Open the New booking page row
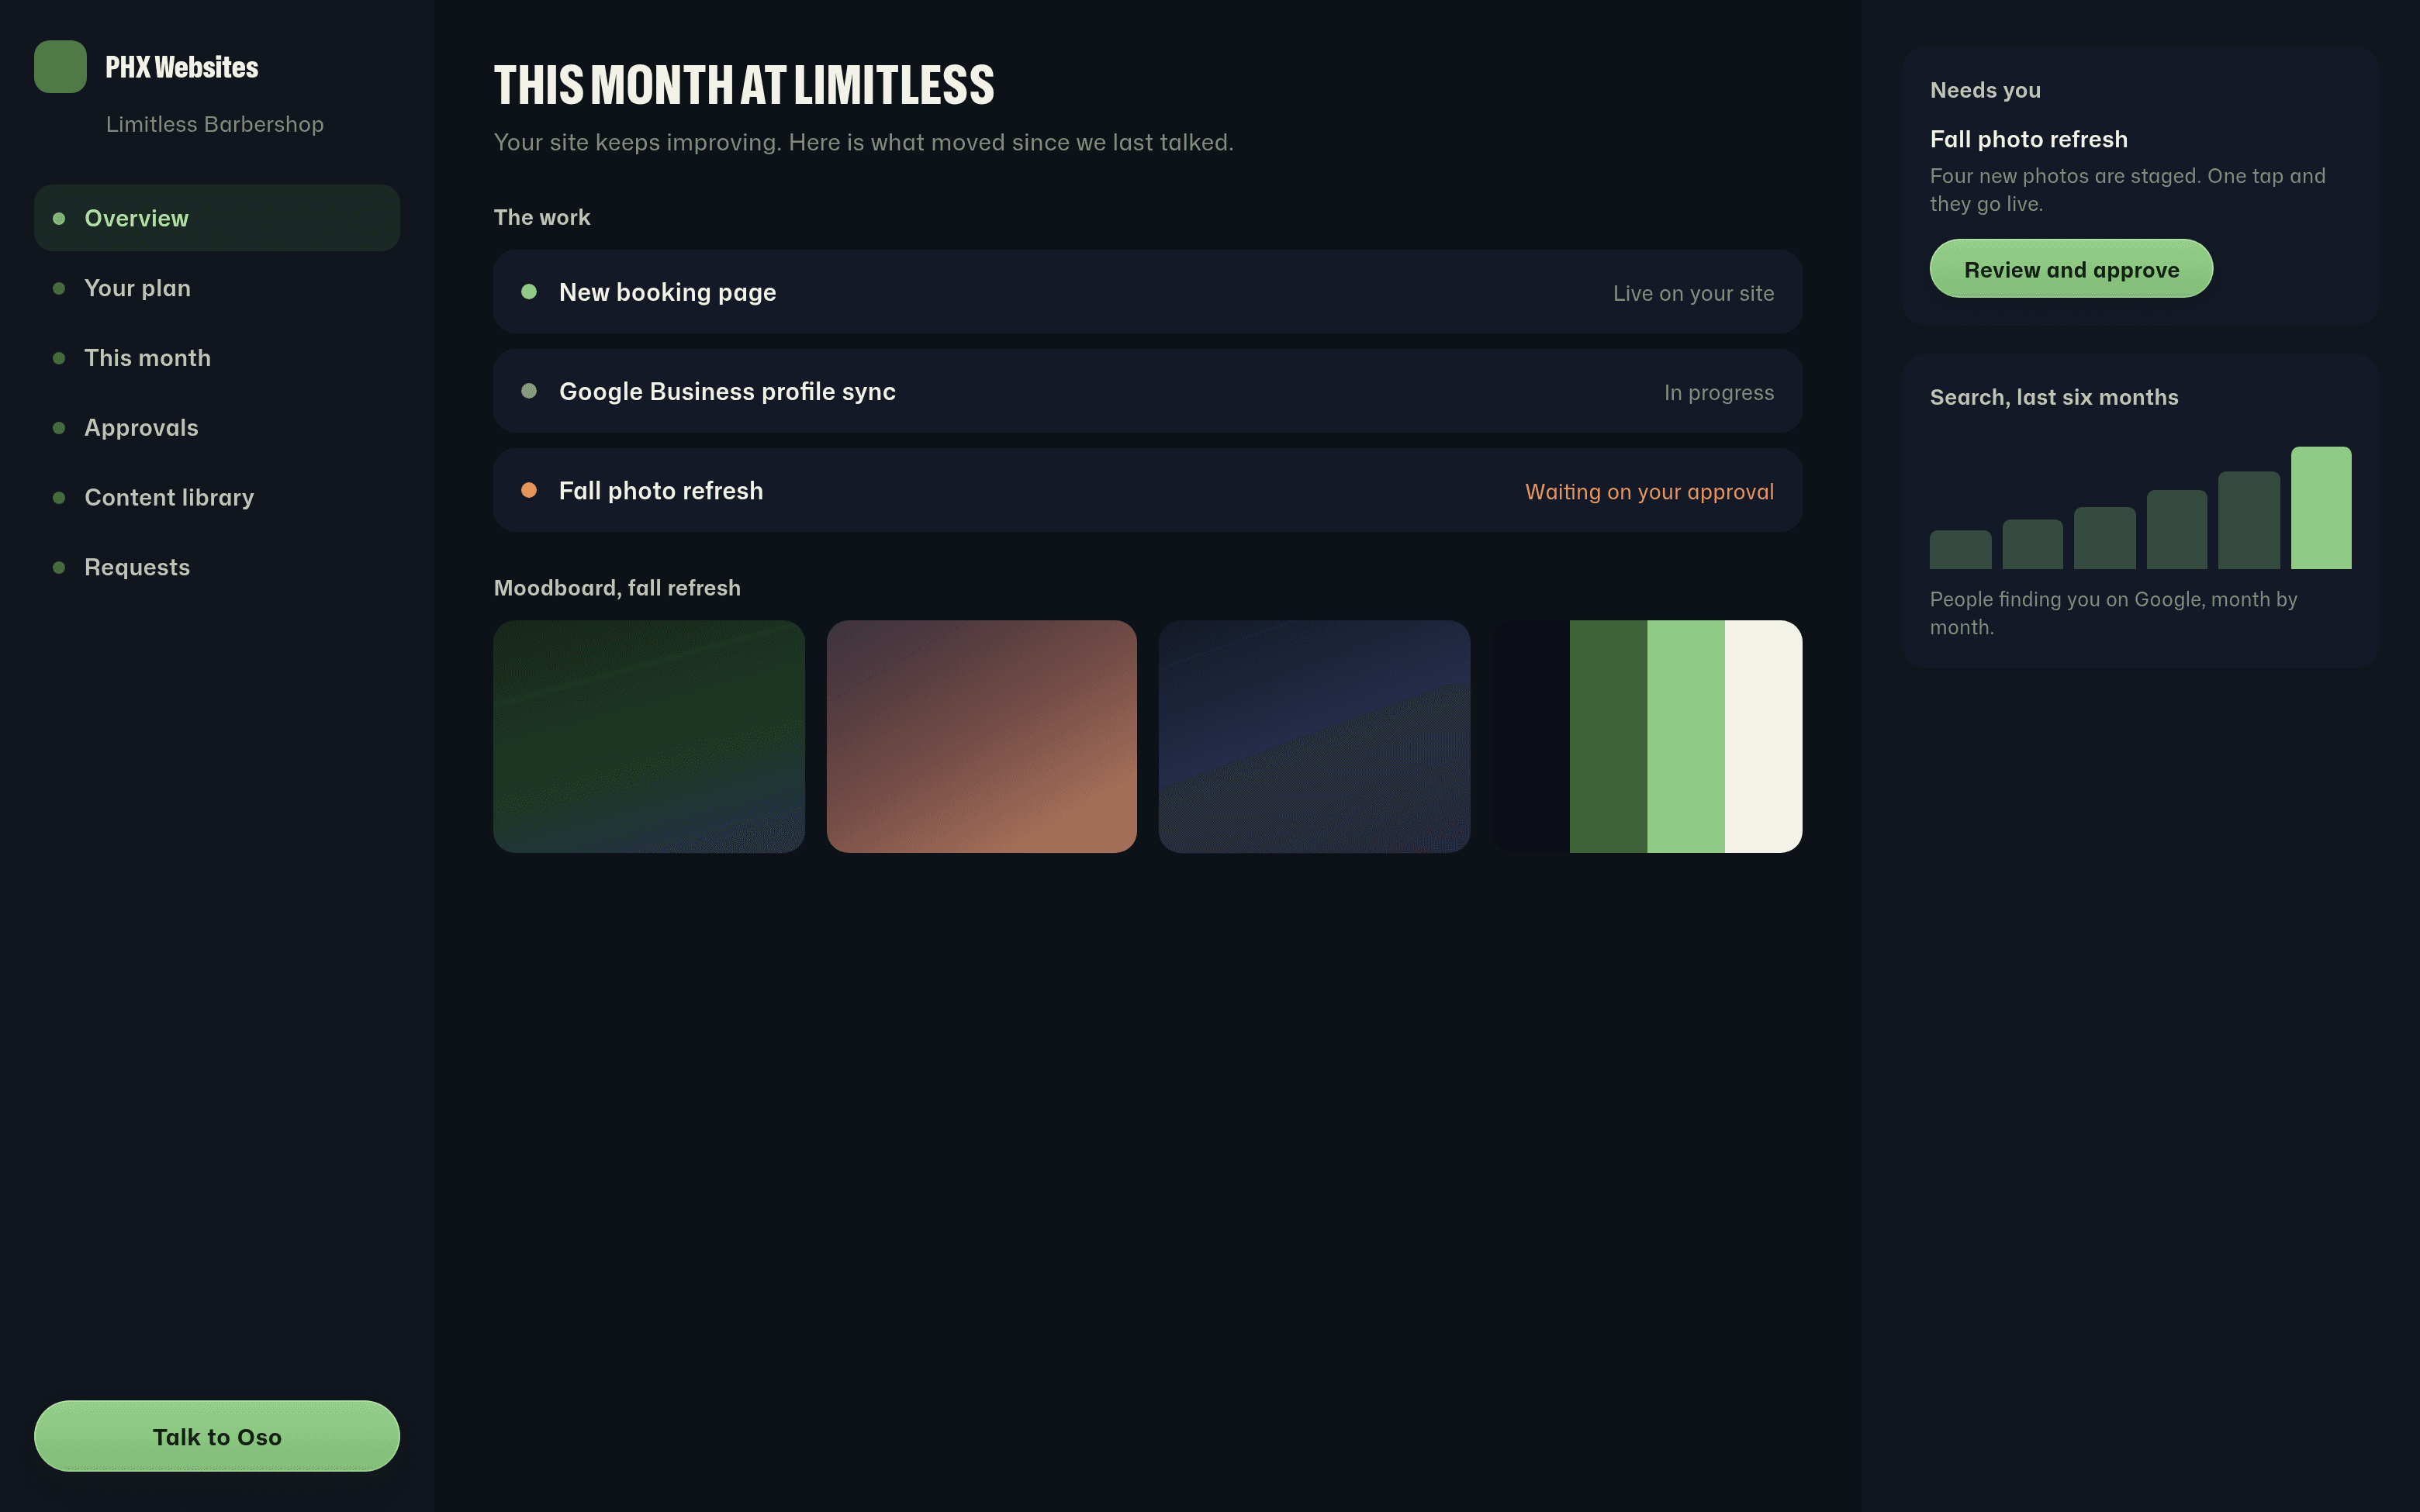Viewport: 2420px width, 1512px height. click(1148, 292)
